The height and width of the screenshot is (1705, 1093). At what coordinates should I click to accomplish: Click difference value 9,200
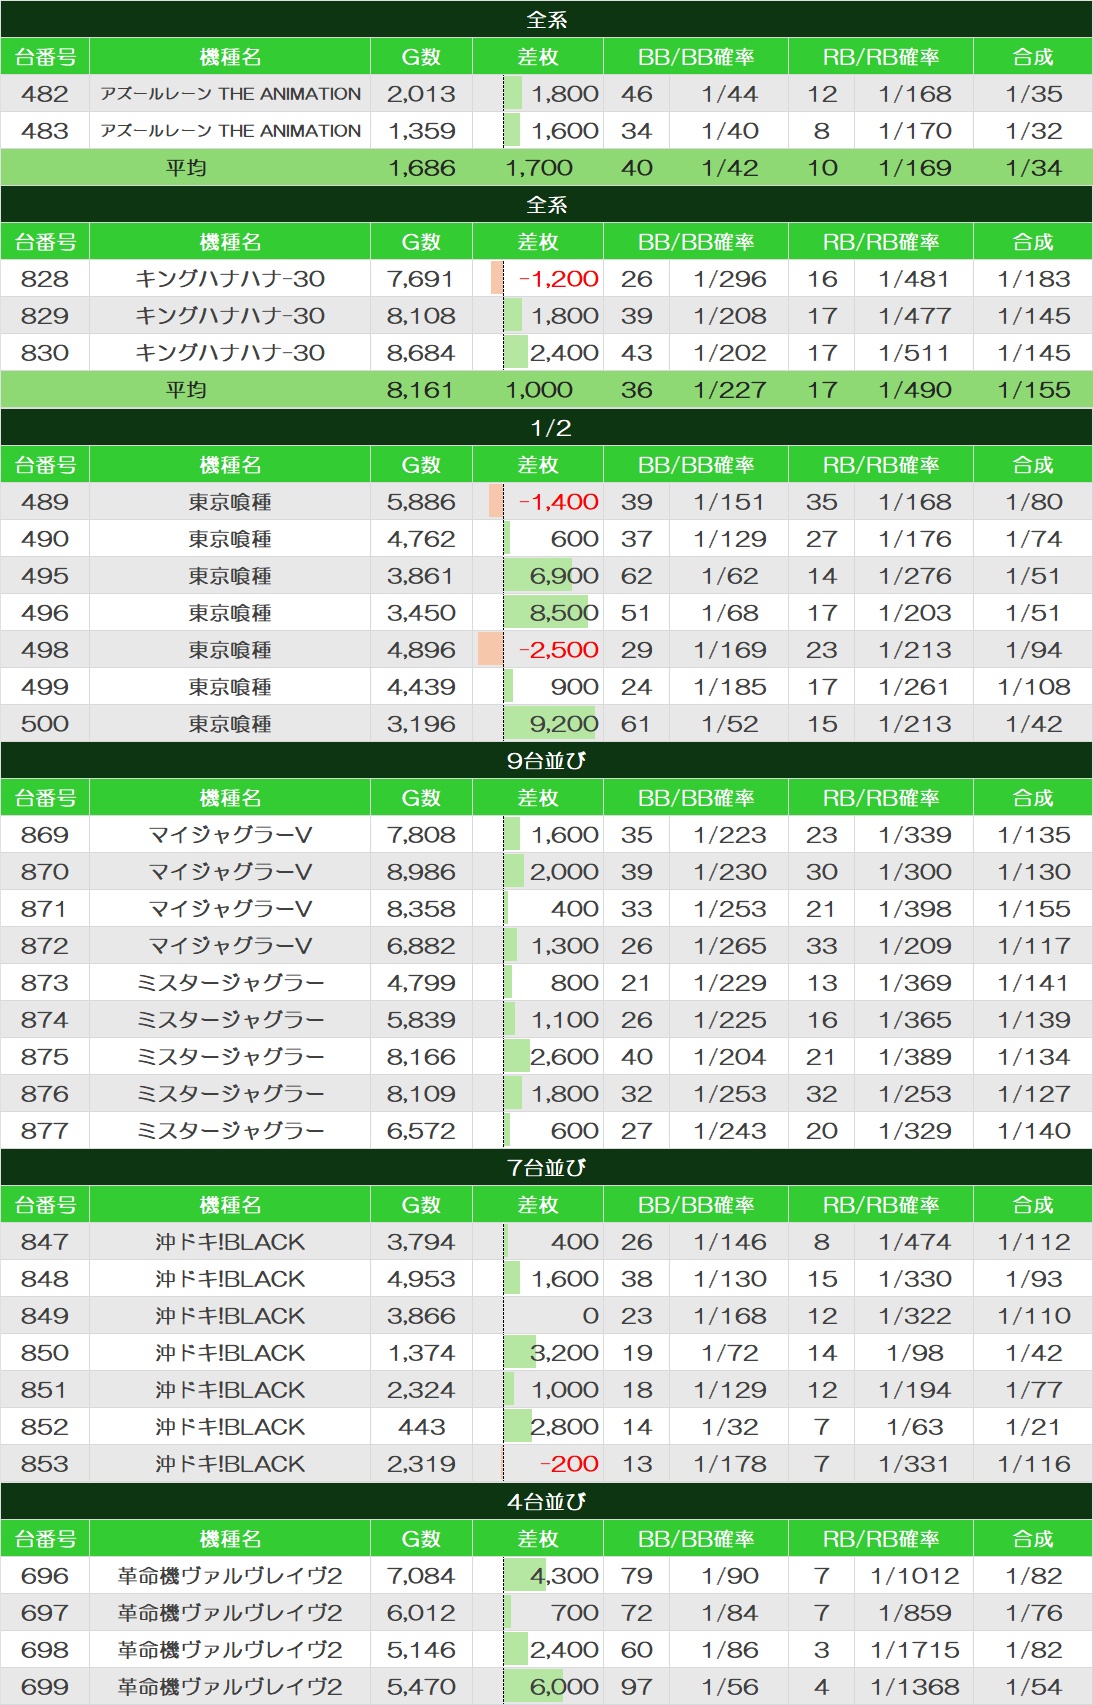pyautogui.click(x=564, y=724)
